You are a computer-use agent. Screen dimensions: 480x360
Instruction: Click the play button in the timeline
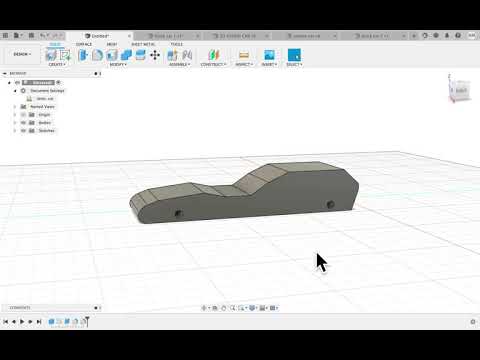click(x=22, y=322)
